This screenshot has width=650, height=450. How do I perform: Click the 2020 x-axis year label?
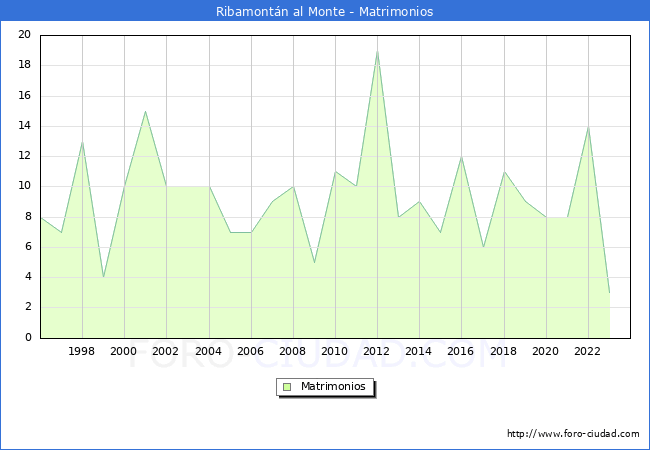tap(546, 351)
